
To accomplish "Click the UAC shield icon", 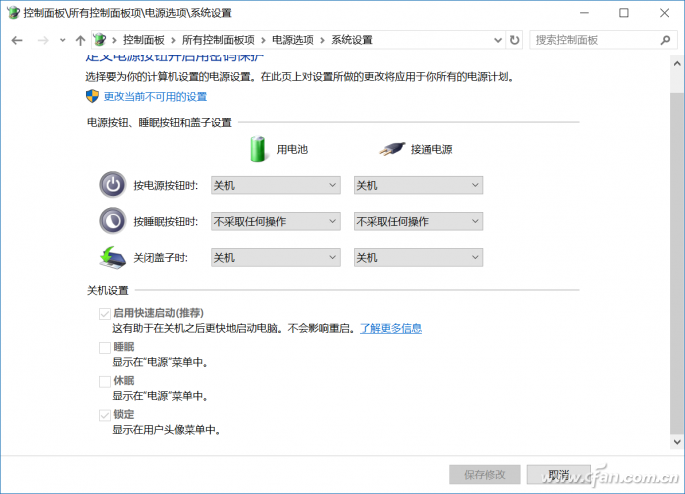I will [x=92, y=96].
